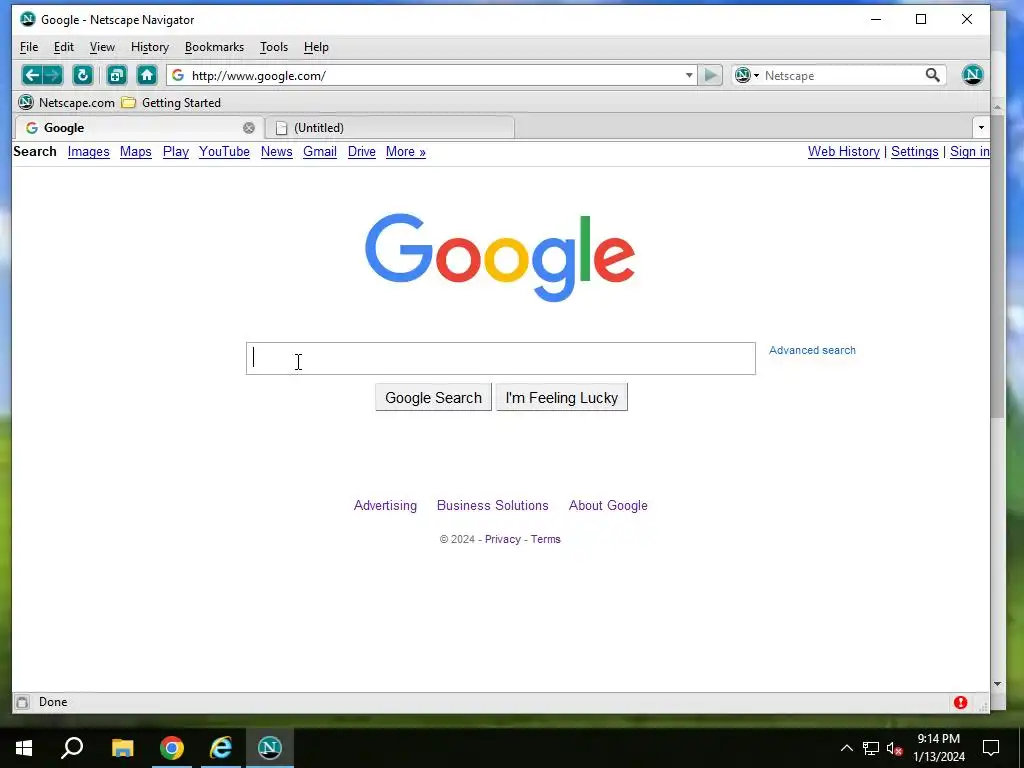Switch to the (Untitled) tab
Viewport: 1024px width, 768px height.
390,128
